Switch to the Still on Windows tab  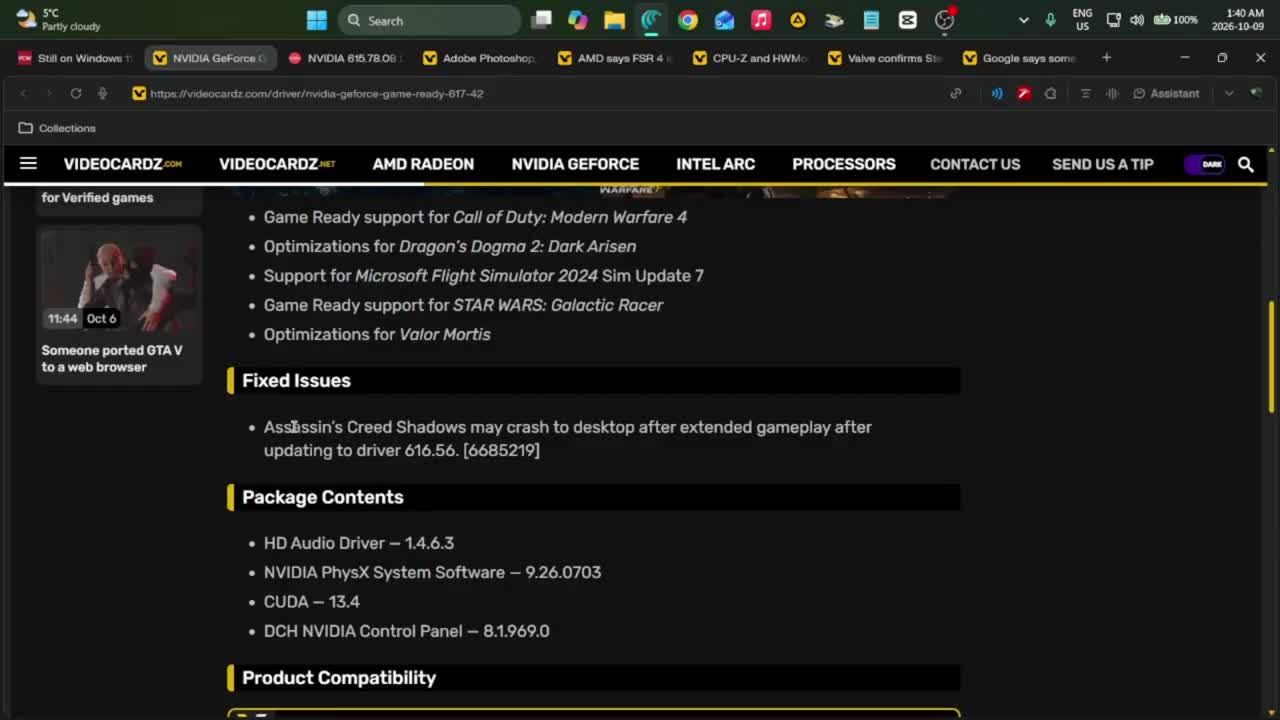click(x=75, y=58)
